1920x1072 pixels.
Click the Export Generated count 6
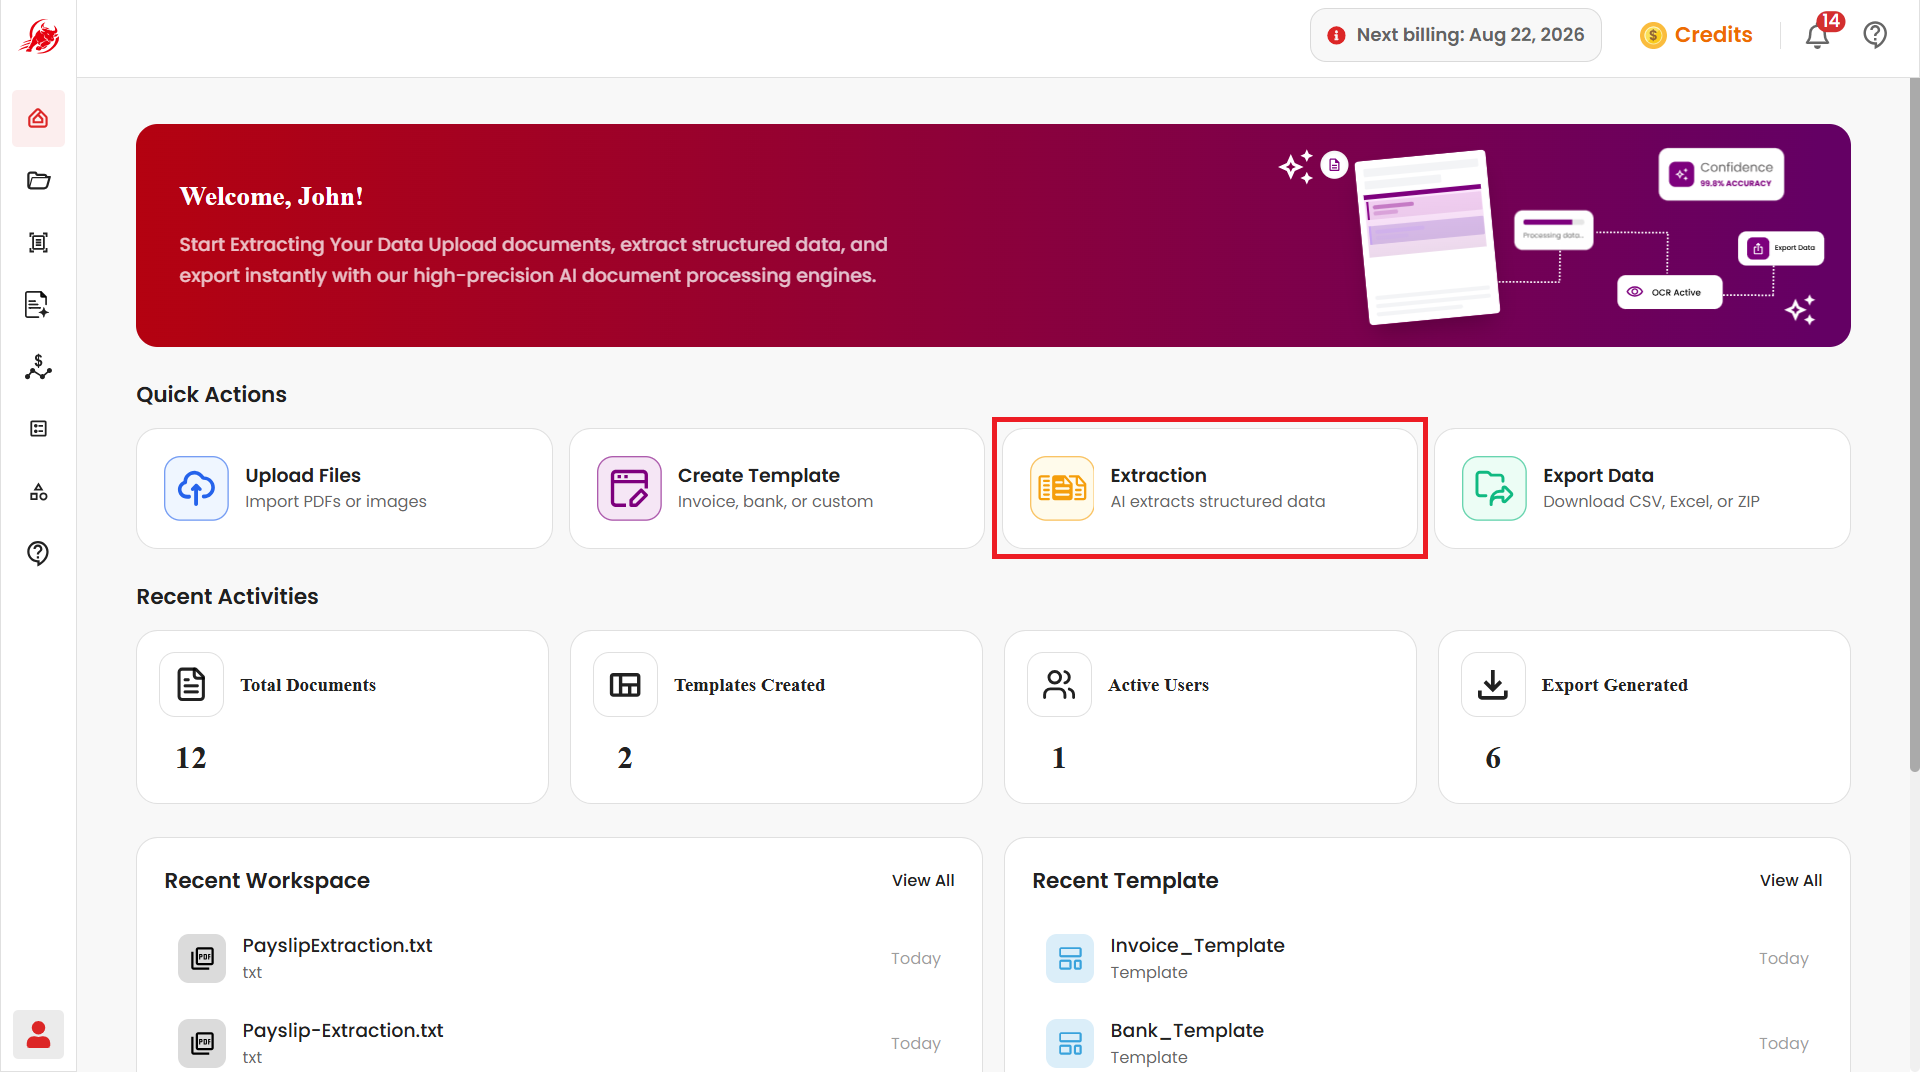[x=1493, y=758]
